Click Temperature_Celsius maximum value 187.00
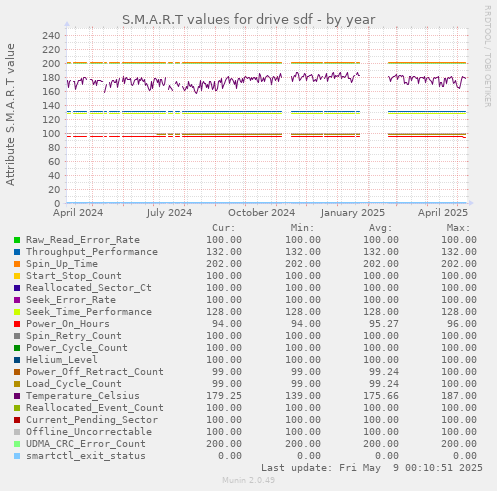The height and width of the screenshot is (491, 497). tap(459, 396)
